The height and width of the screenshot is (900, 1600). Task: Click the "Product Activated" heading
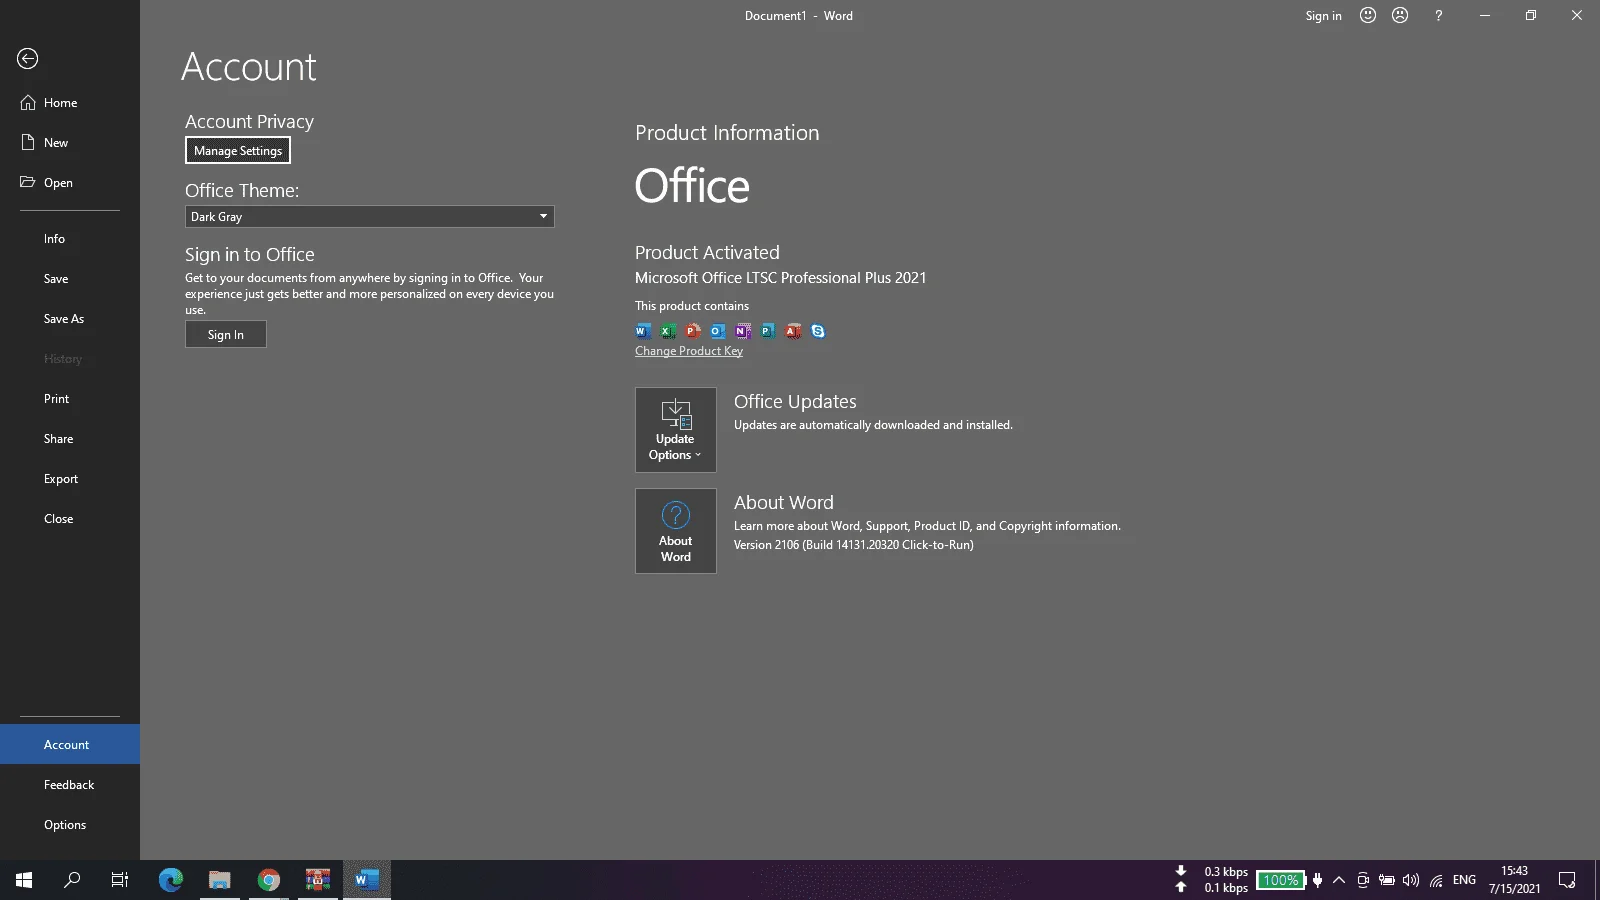(x=707, y=253)
